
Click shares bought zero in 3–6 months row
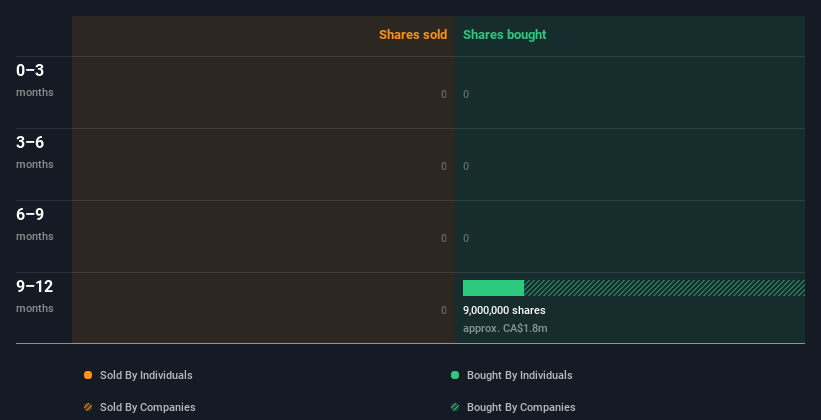pyautogui.click(x=466, y=167)
